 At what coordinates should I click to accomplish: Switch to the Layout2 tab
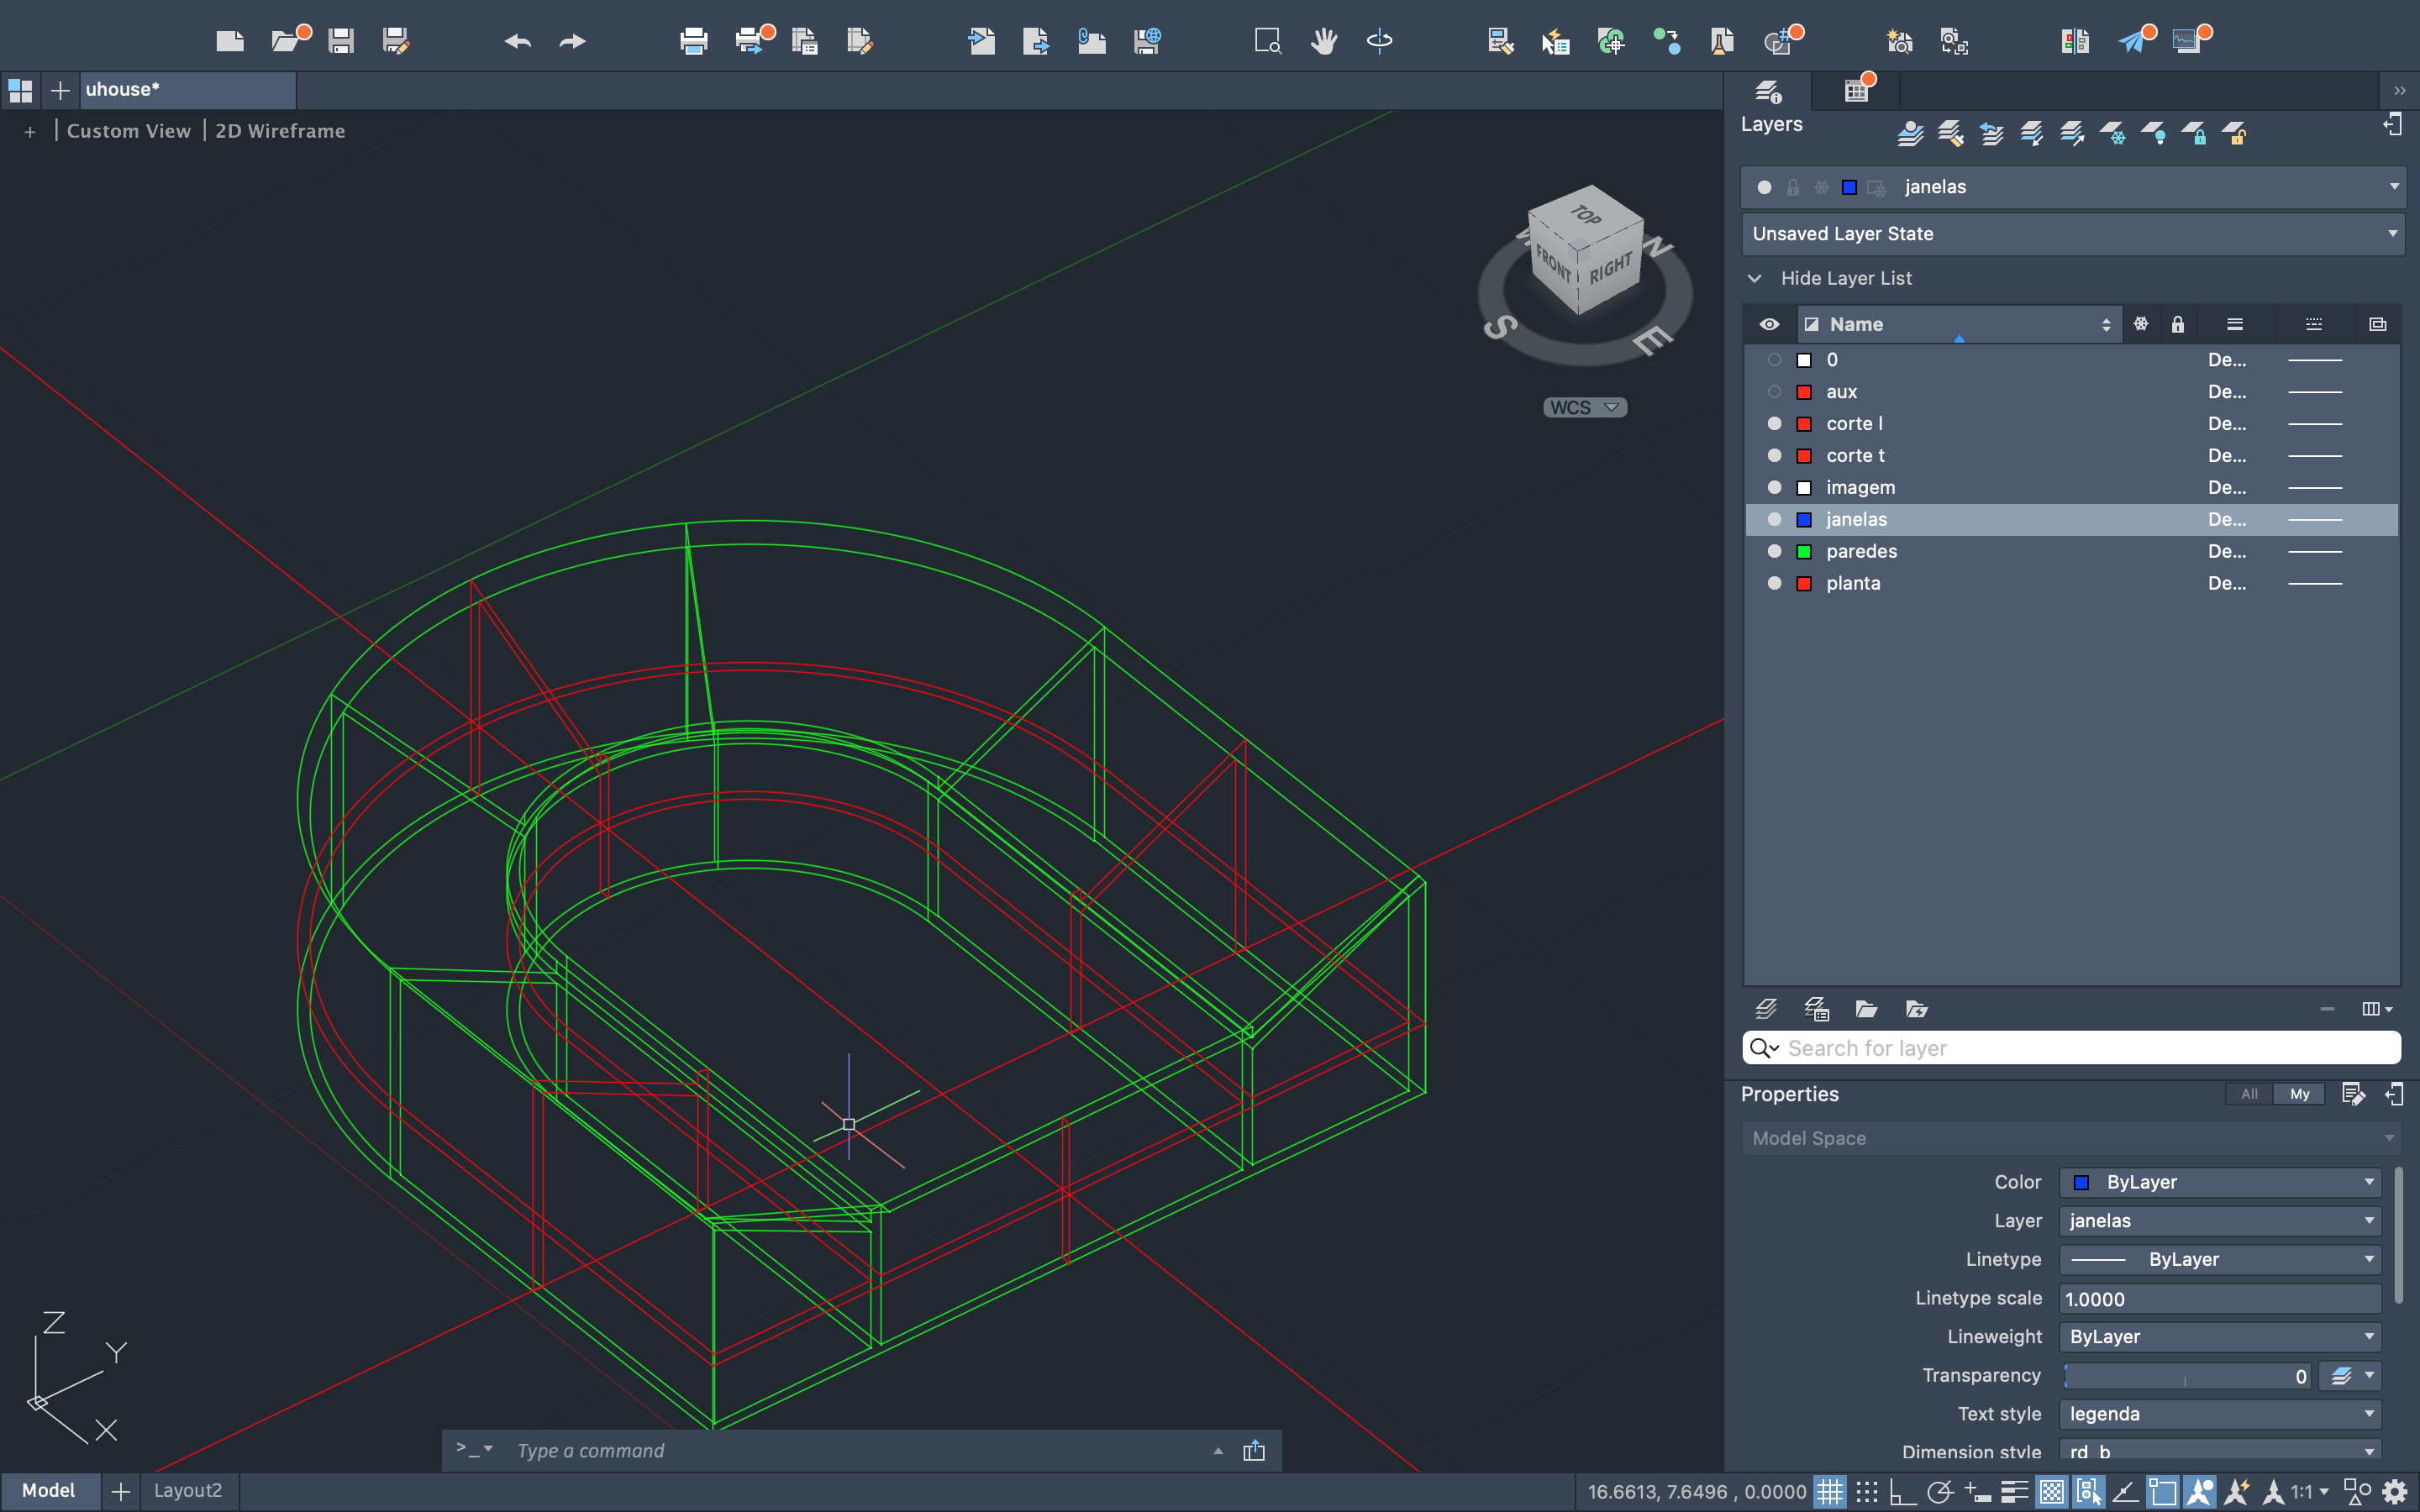188,1490
